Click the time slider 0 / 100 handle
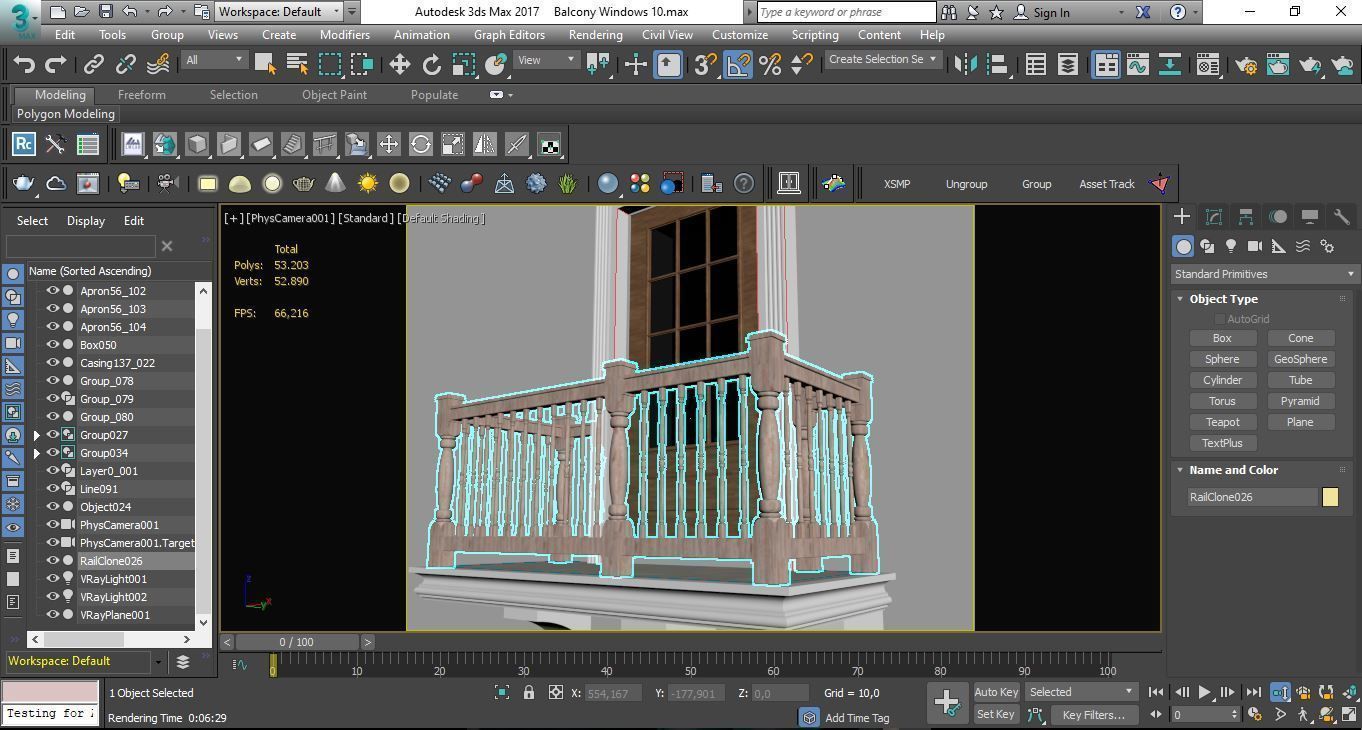 [x=295, y=642]
